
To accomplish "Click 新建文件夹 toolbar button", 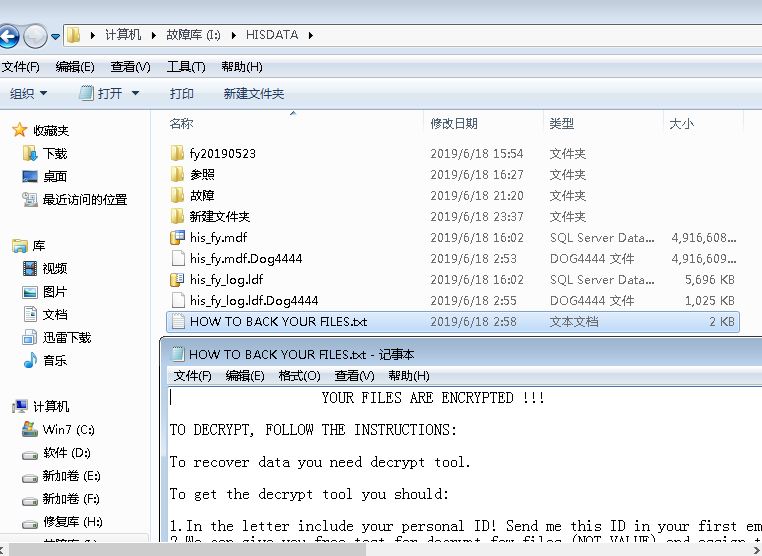I will coord(254,94).
